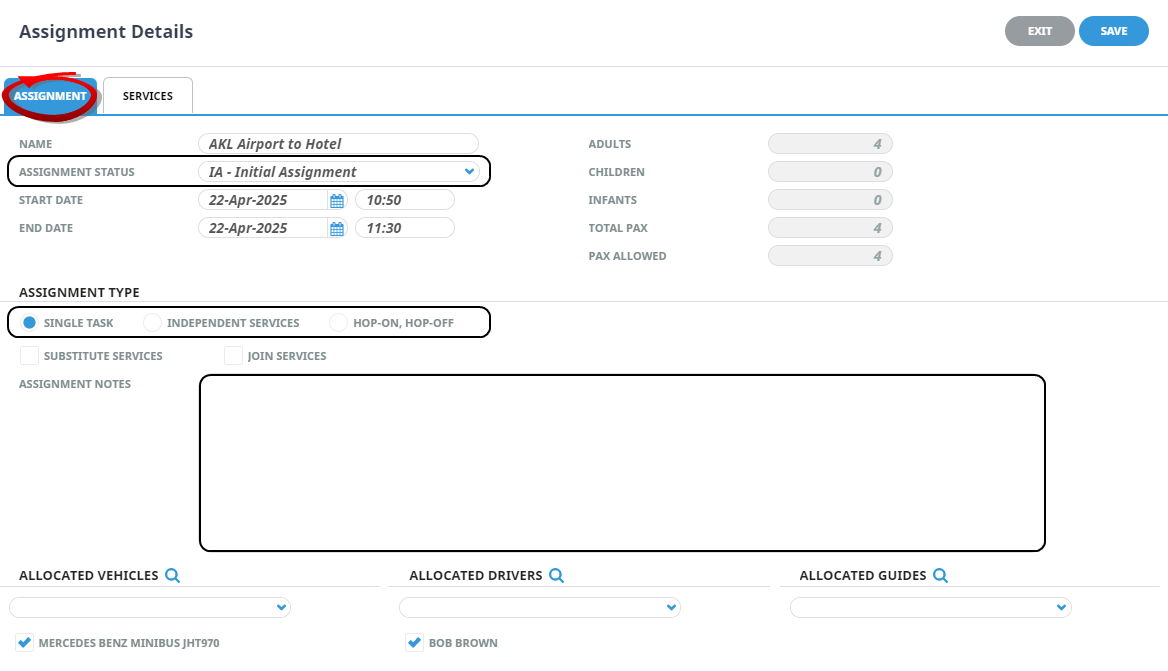Tick the Join Services checkbox
The image size is (1168, 671).
point(233,355)
